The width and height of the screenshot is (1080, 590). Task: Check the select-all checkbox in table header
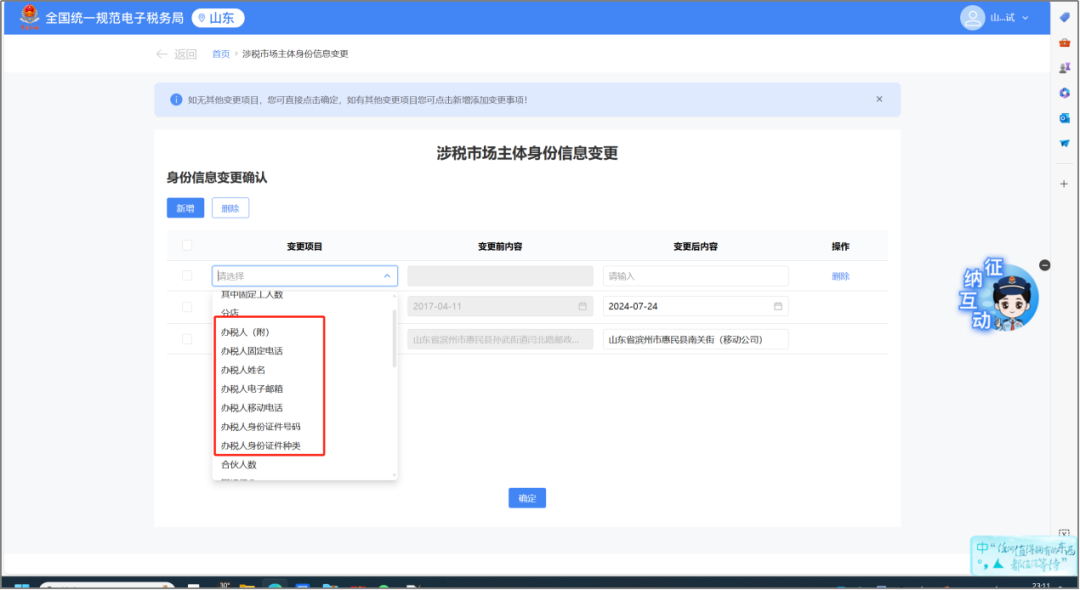(187, 245)
